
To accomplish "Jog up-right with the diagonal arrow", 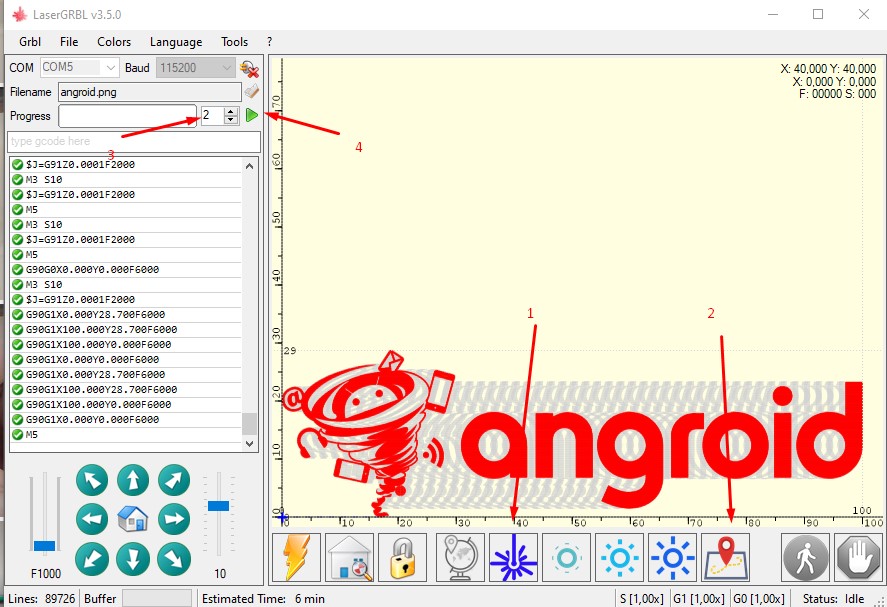I will pyautogui.click(x=174, y=480).
